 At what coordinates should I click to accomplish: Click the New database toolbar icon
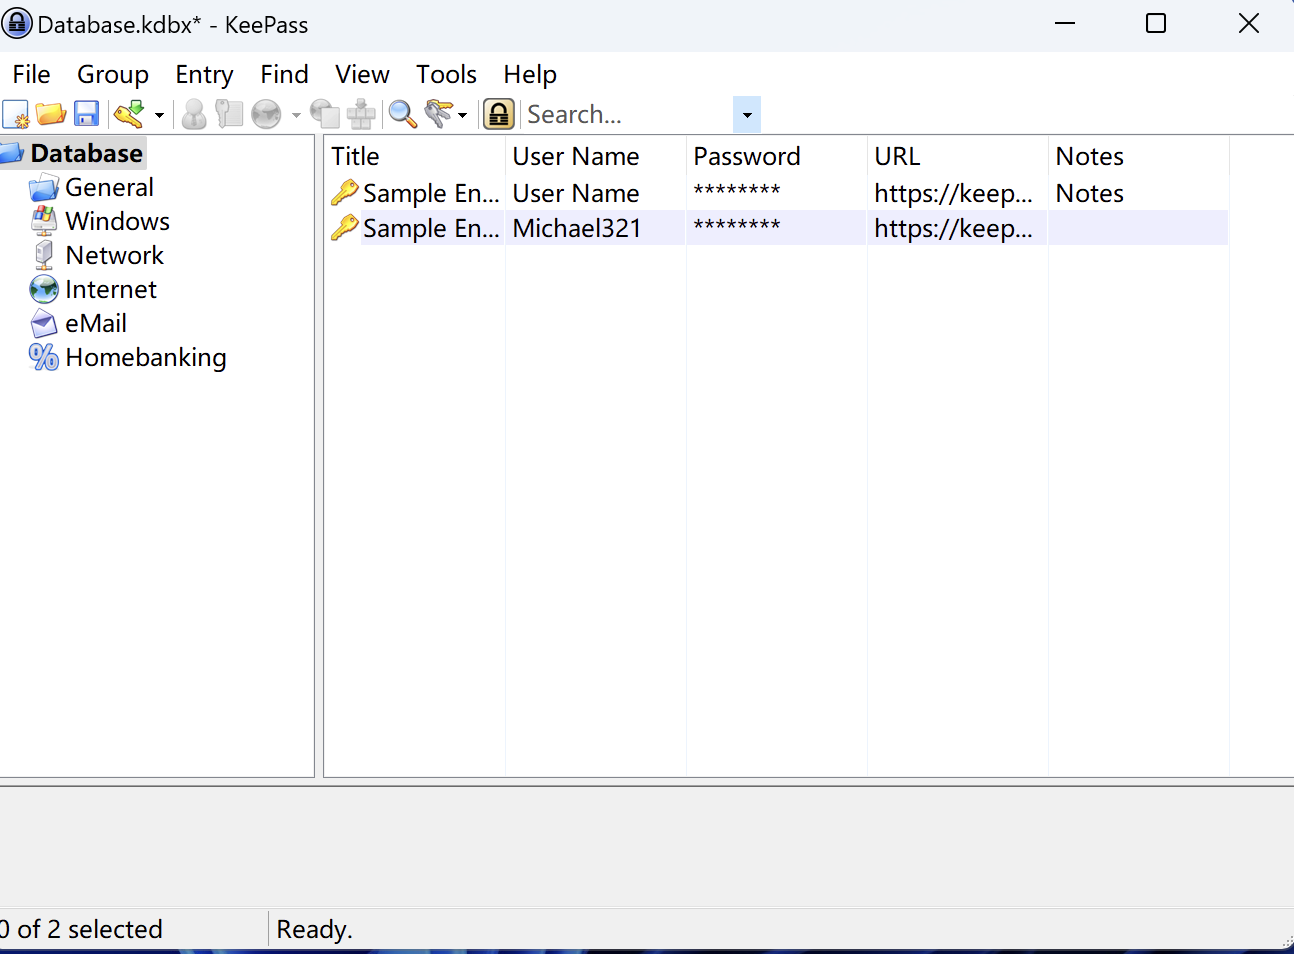[x=16, y=115]
